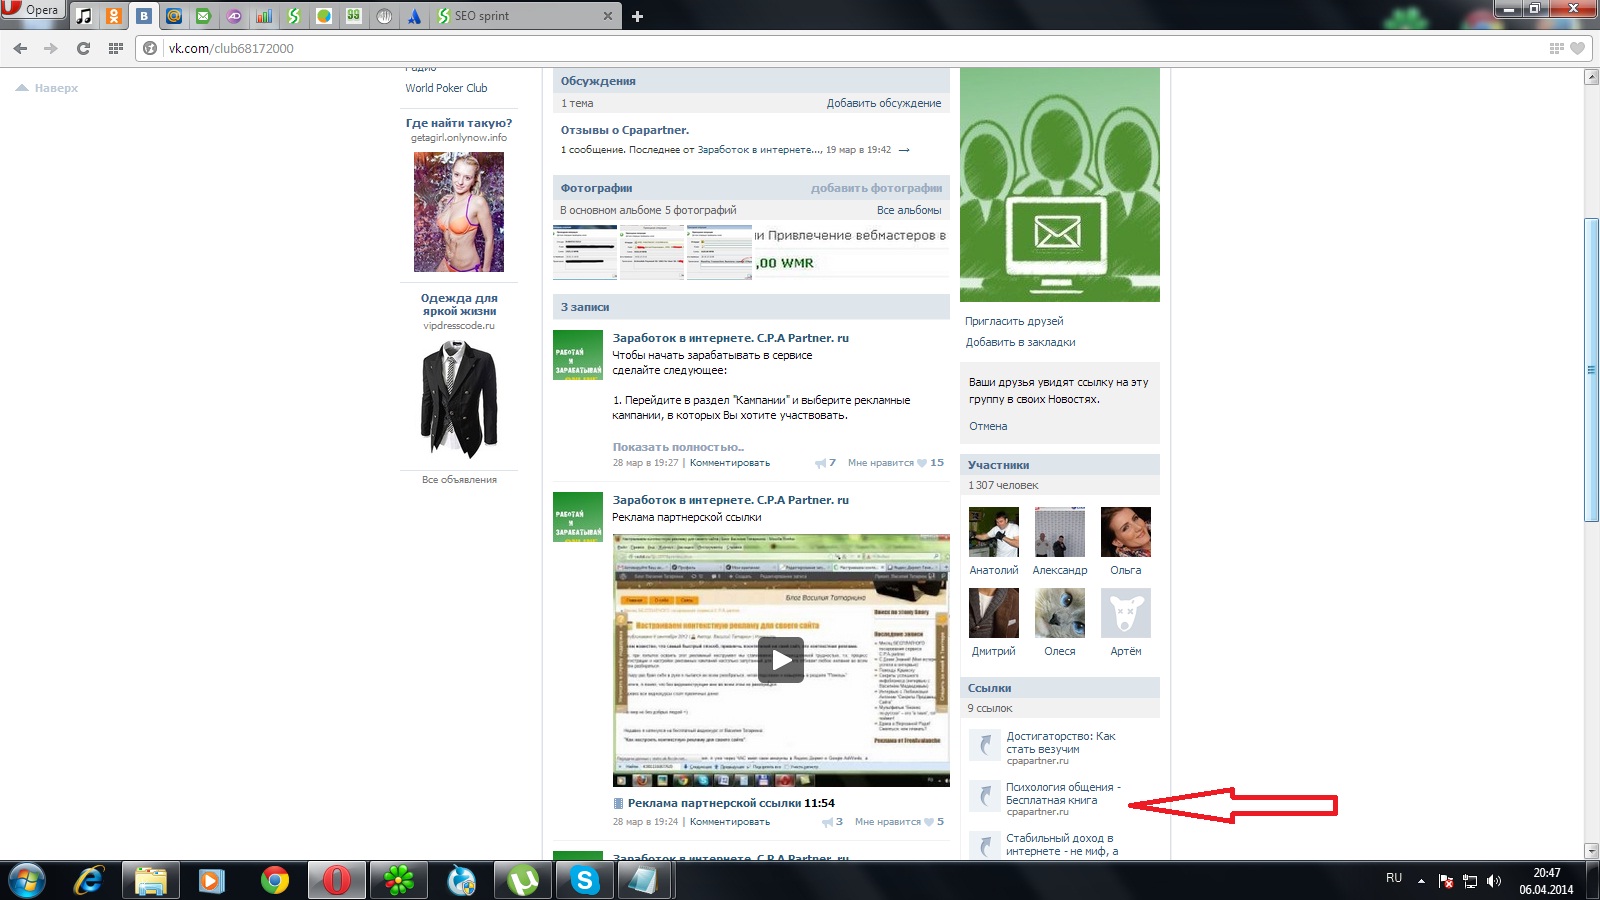Click Отмена in the notice box
The height and width of the screenshot is (900, 1600).
pos(988,426)
